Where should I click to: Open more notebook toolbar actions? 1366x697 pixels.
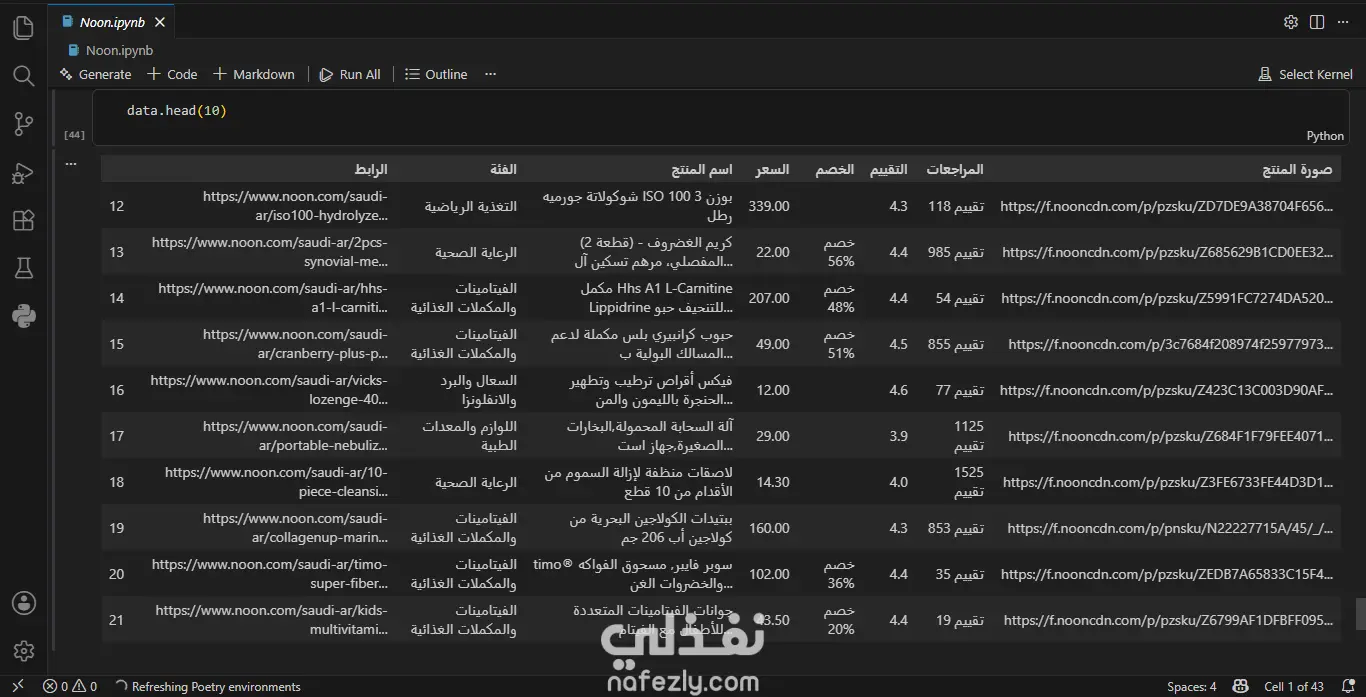coord(490,74)
